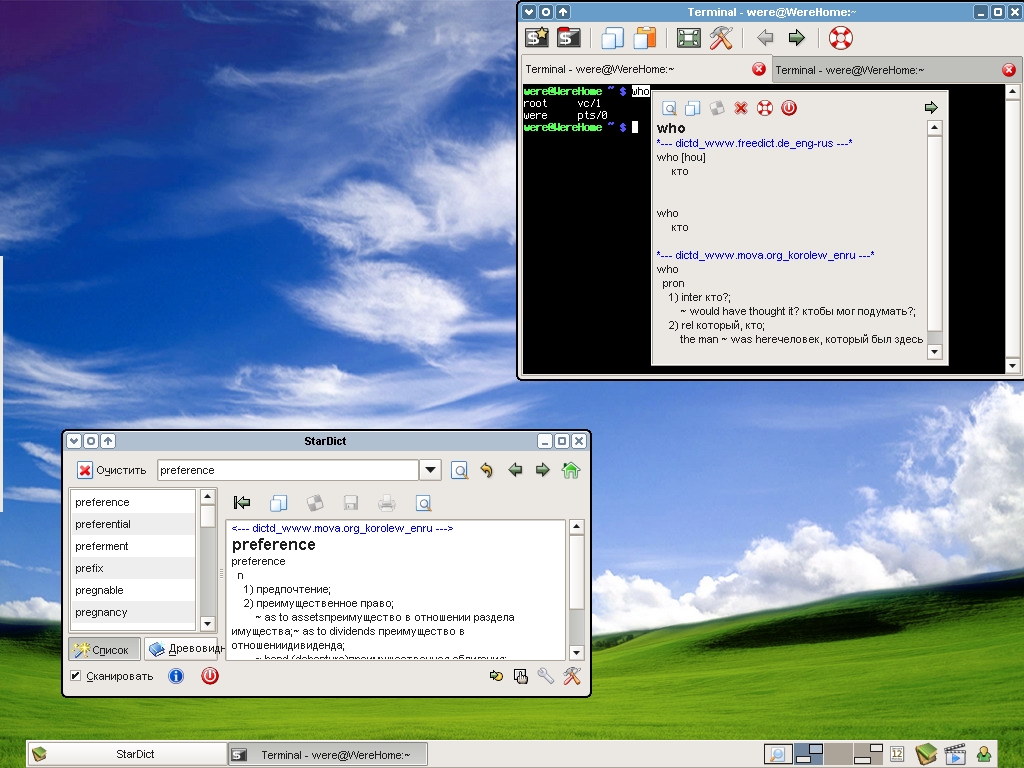Pick "prefix" in the word list
Viewport: 1024px width, 768px height.
click(x=133, y=569)
